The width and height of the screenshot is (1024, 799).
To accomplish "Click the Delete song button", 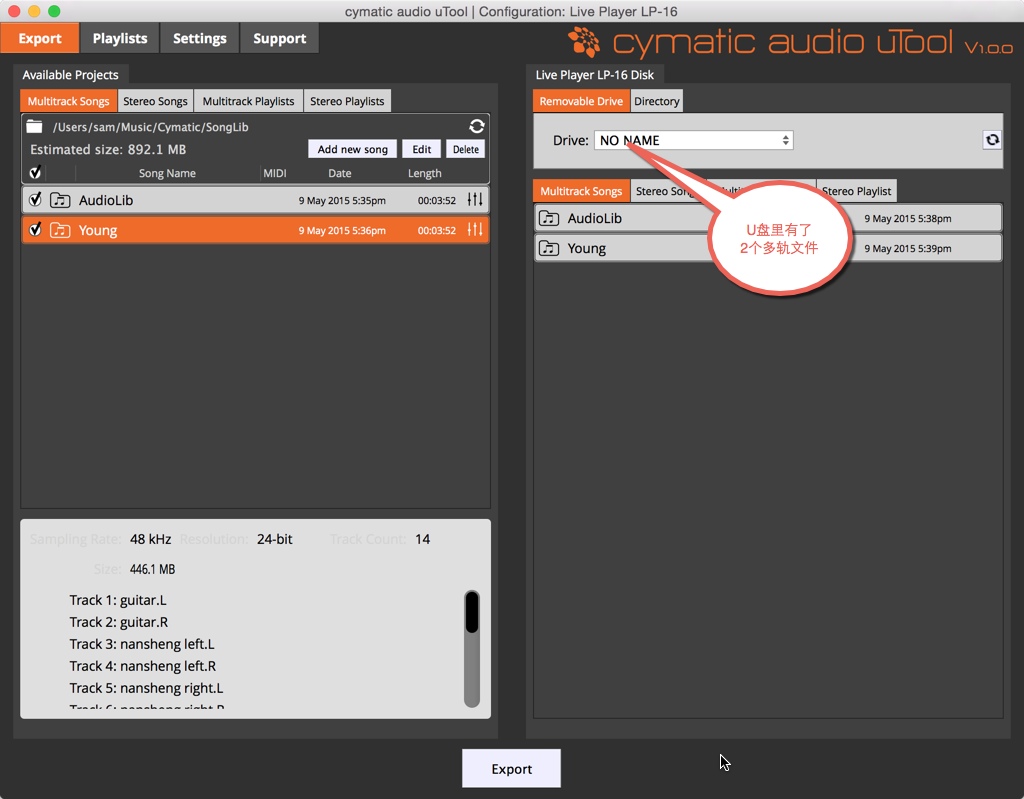I will tap(466, 149).
